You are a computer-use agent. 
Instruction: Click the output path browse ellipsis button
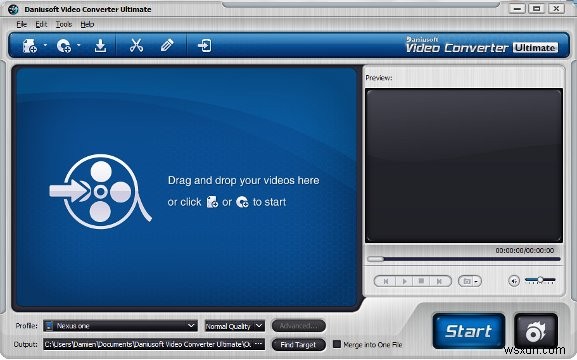click(x=259, y=345)
